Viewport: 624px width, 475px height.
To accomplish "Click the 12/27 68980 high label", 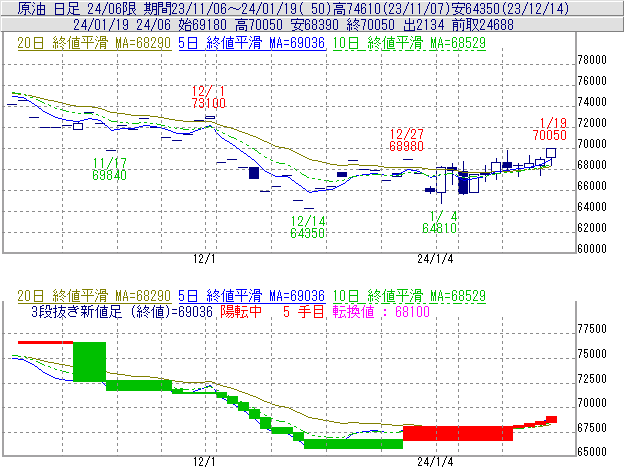I will pos(406,140).
